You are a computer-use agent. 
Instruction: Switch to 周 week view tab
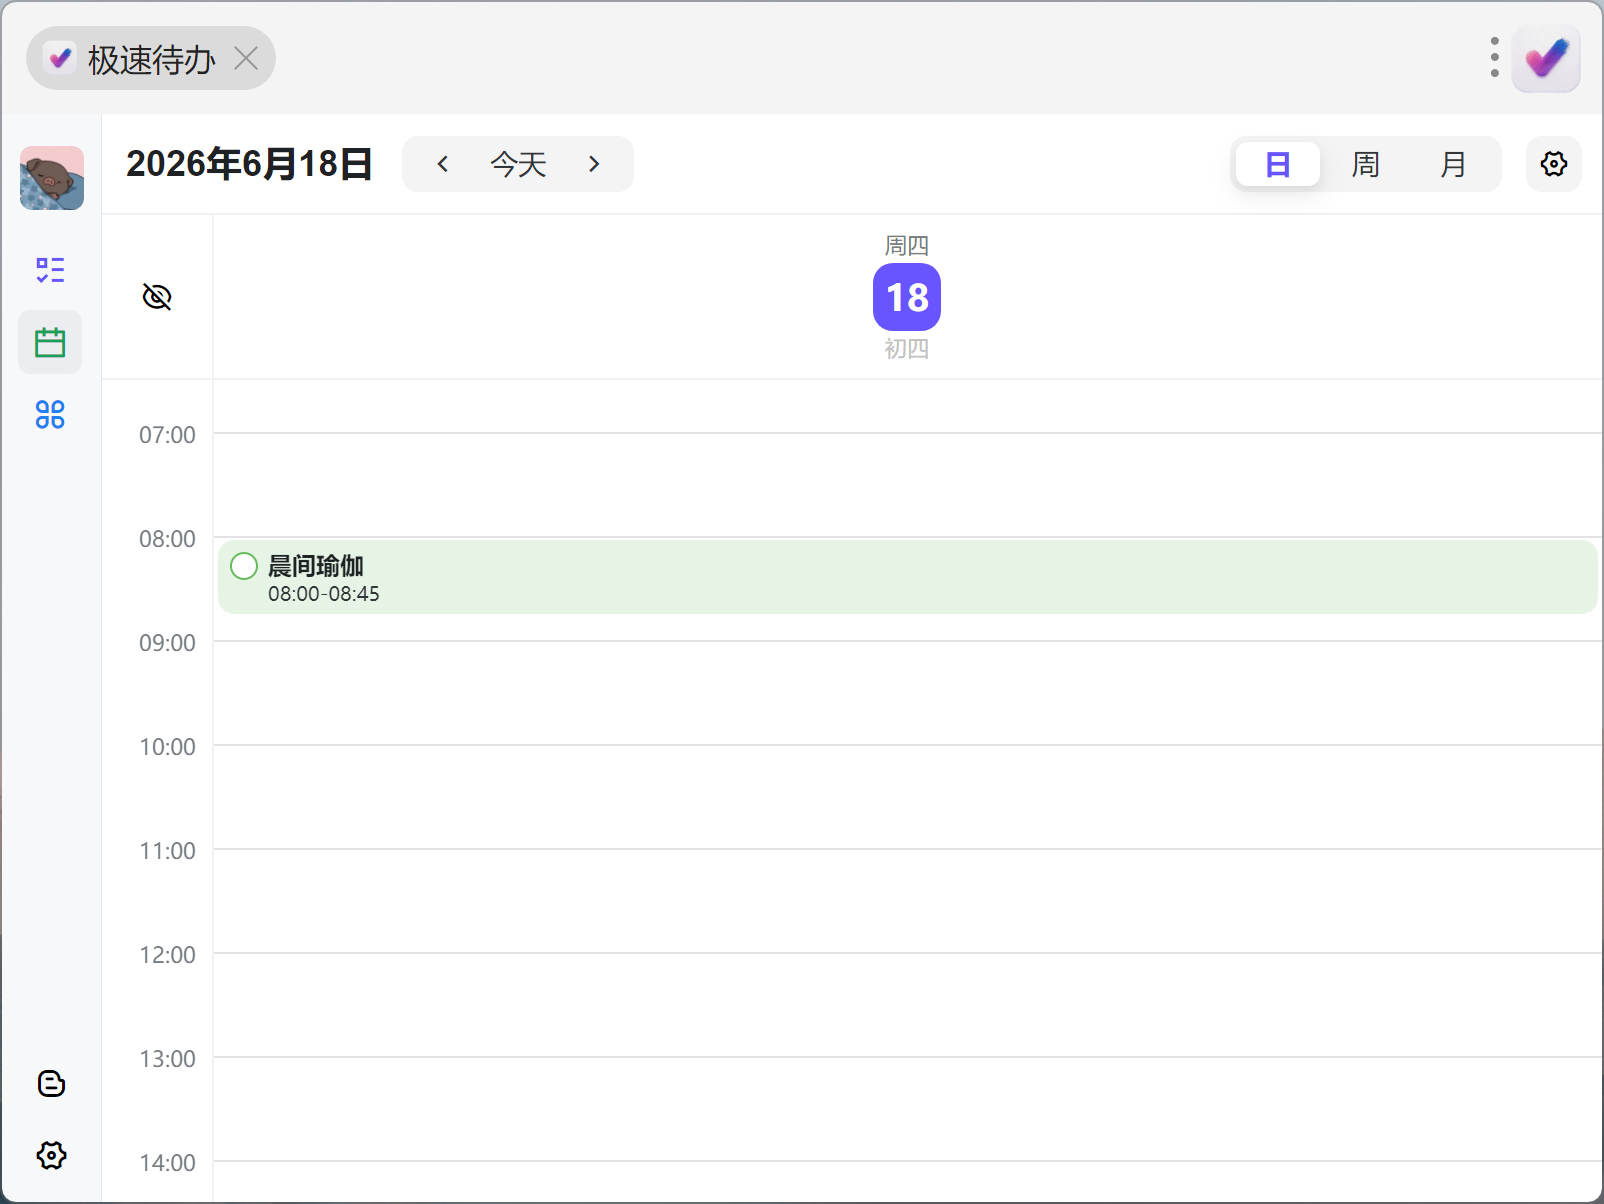[1366, 164]
